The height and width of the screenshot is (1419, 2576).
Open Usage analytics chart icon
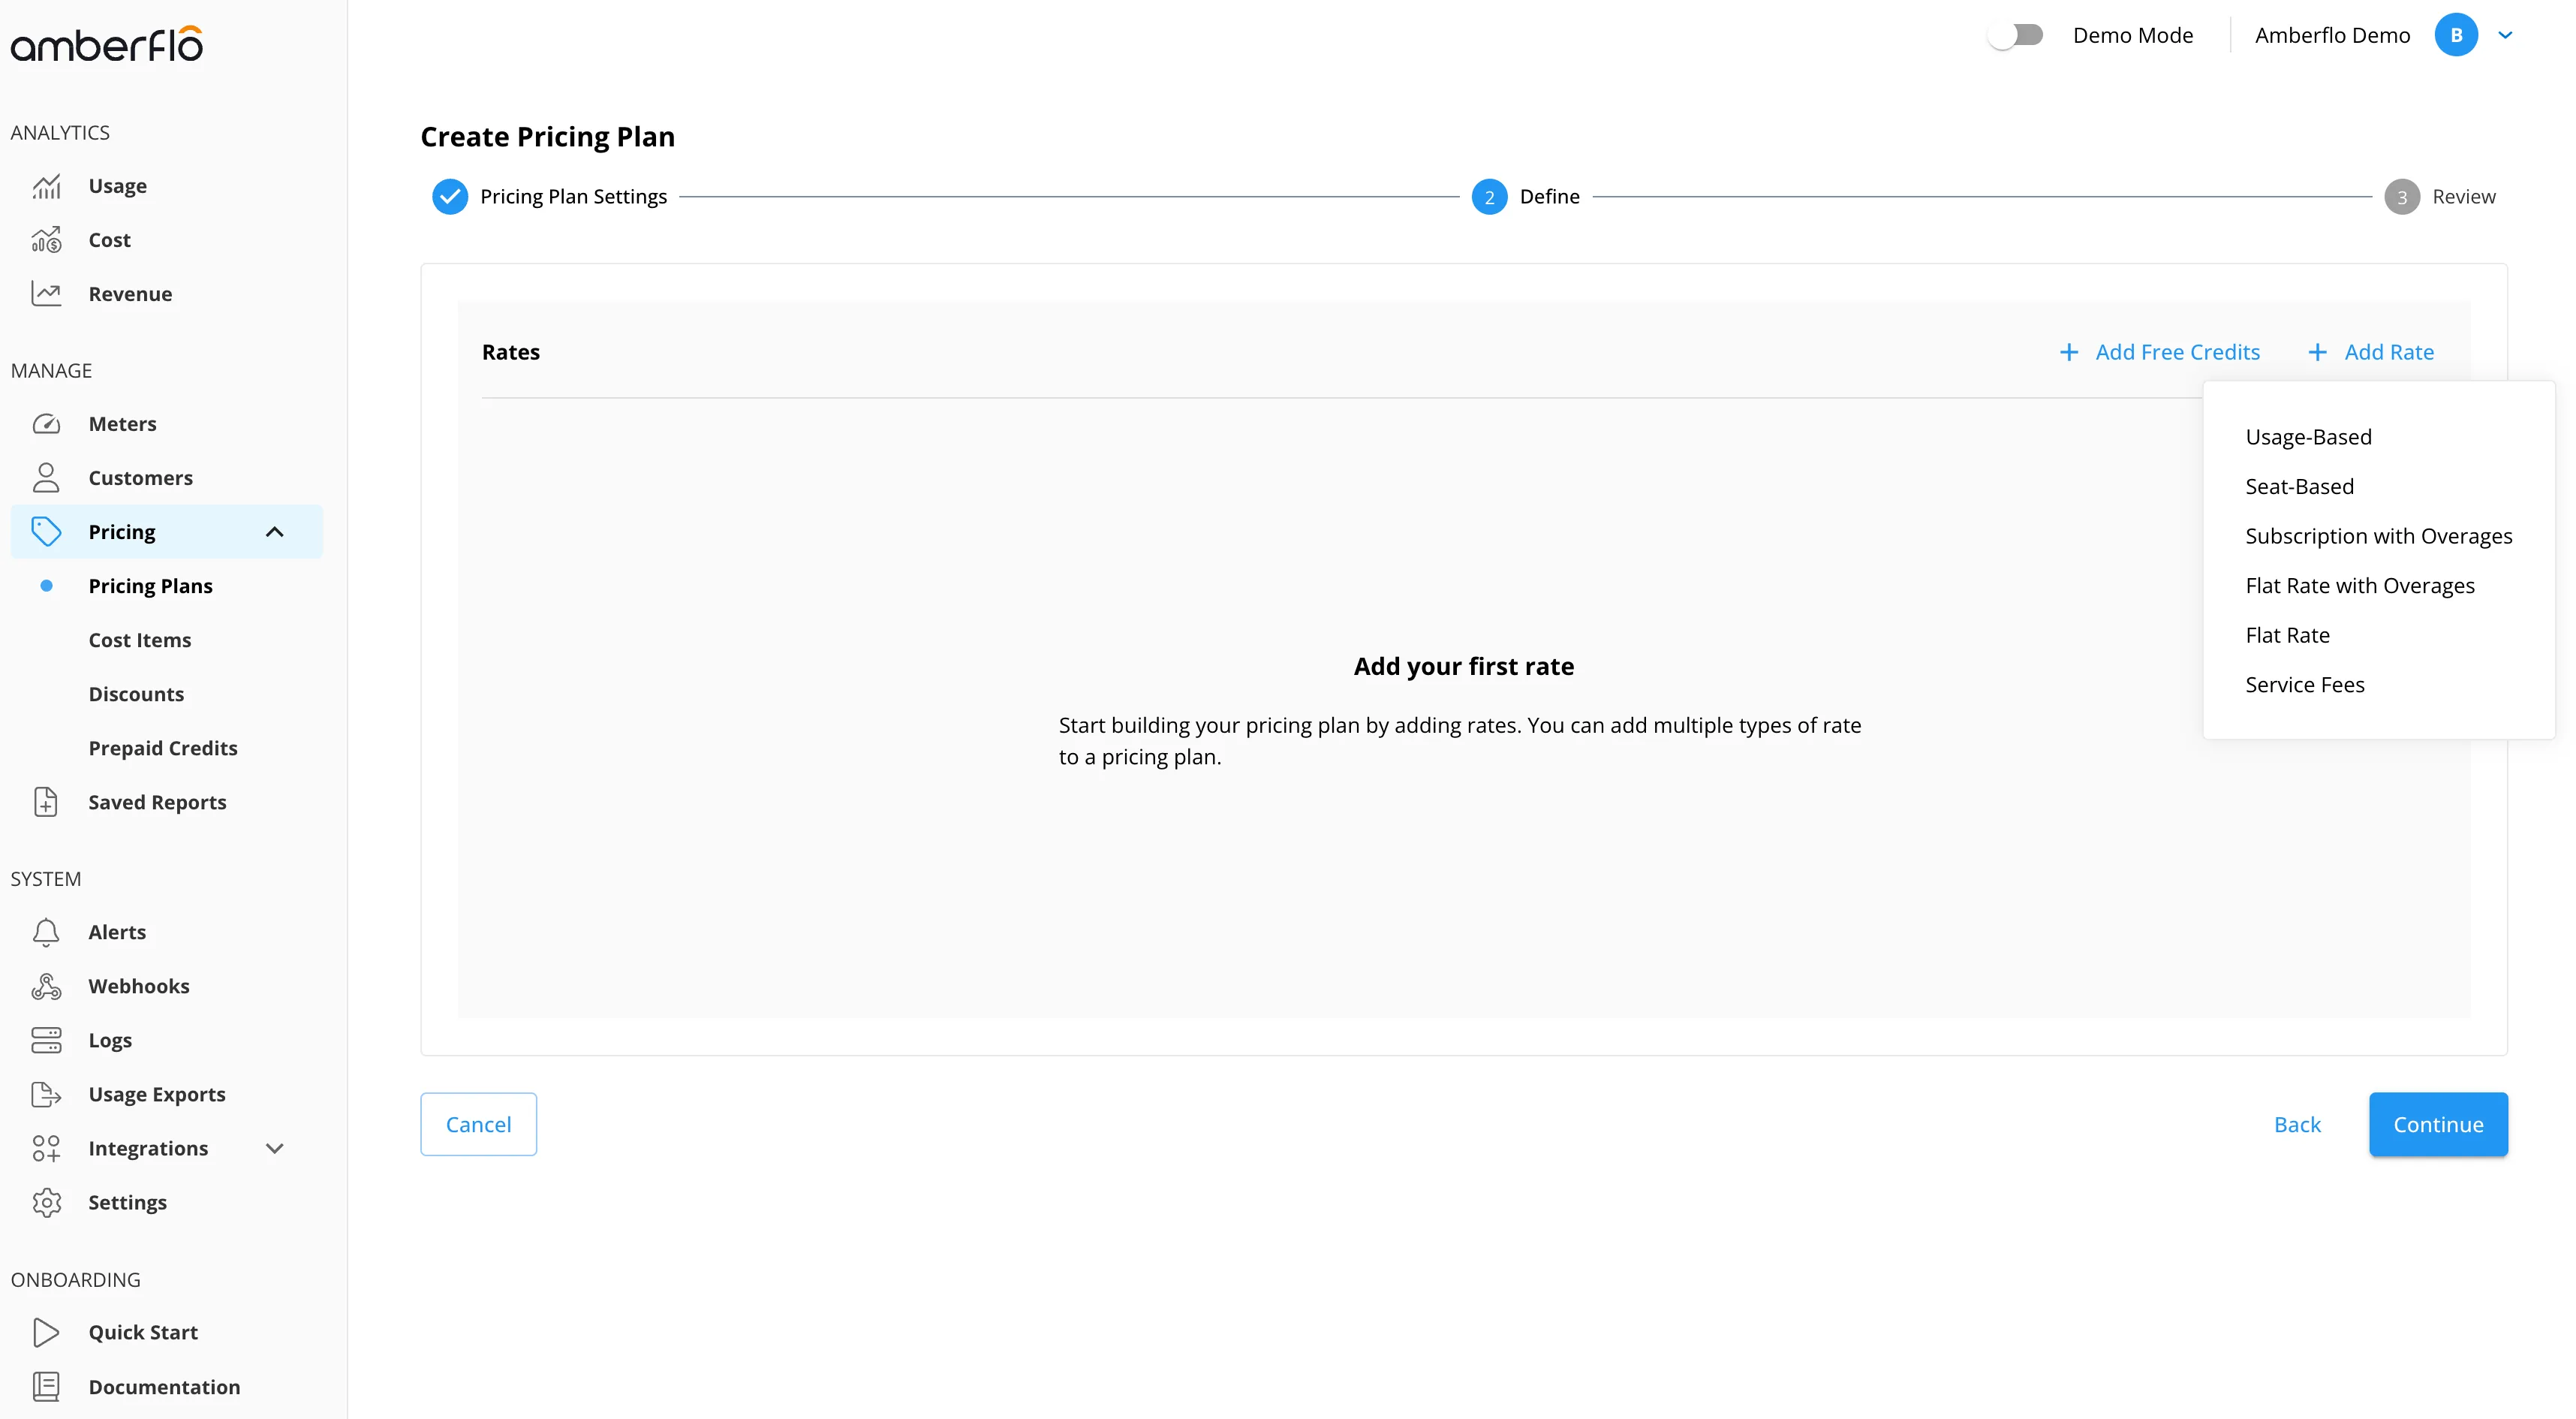(46, 186)
